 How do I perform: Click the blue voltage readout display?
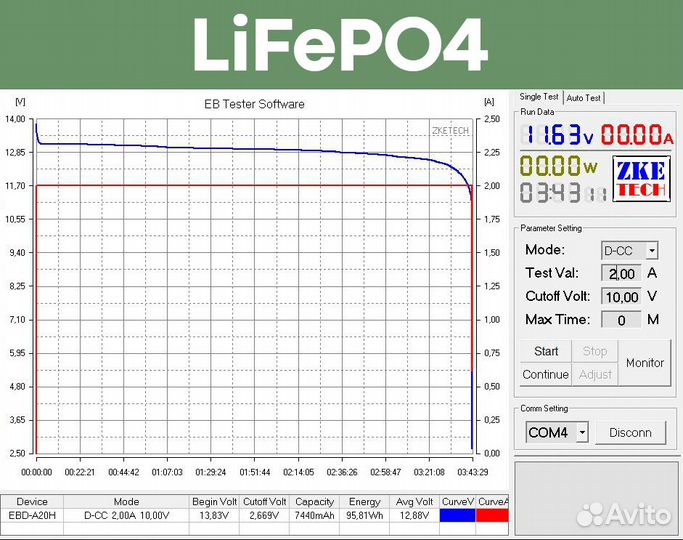click(560, 135)
